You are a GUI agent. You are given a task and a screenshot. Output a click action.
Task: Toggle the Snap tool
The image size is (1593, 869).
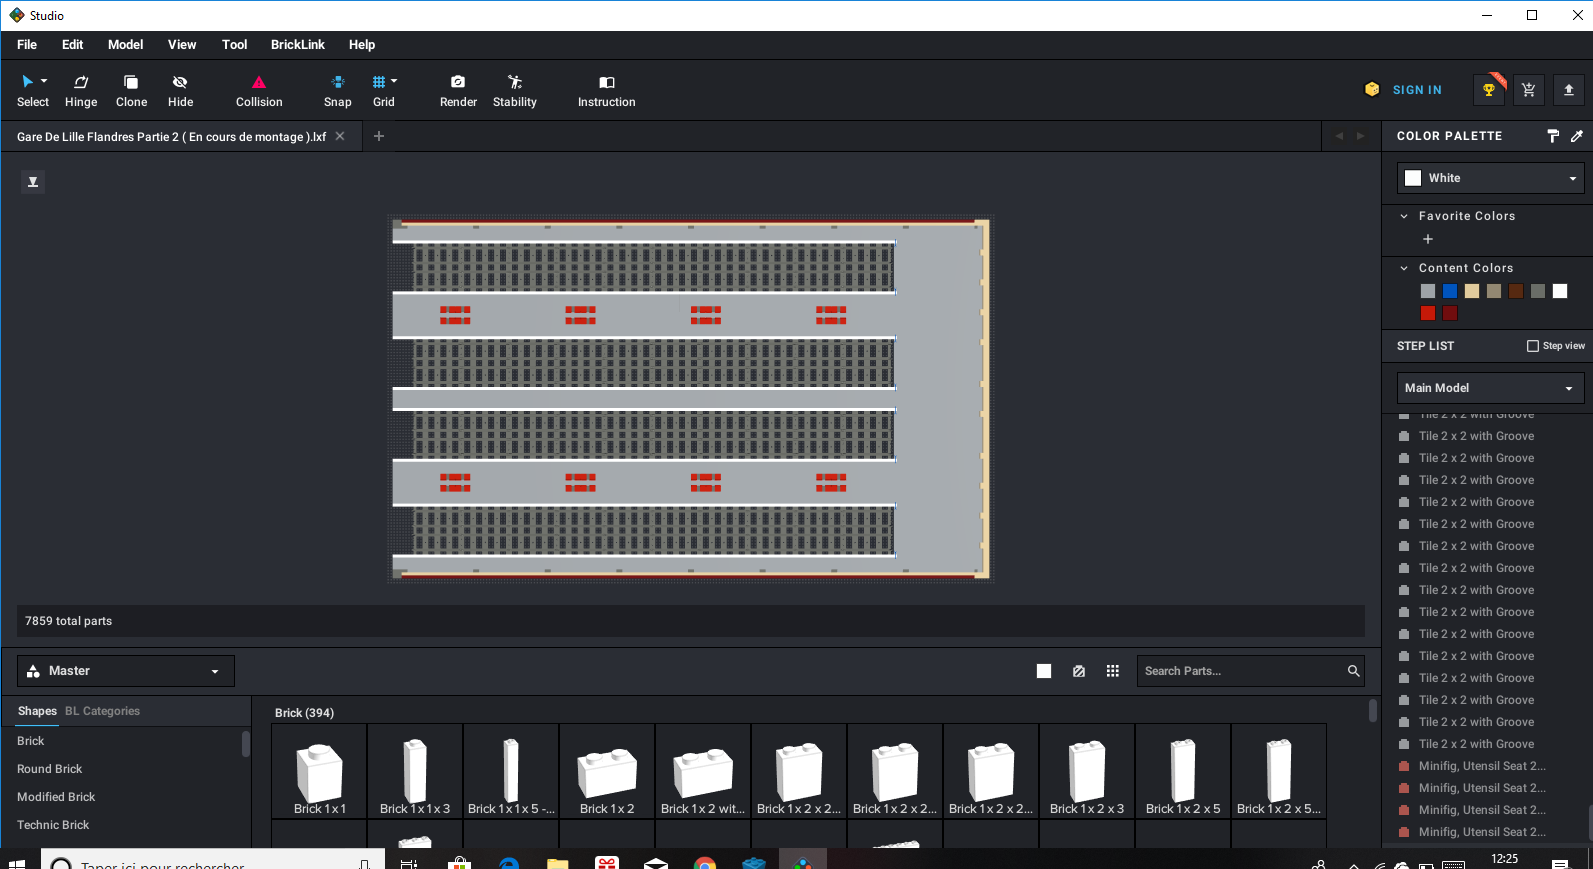[x=338, y=90]
